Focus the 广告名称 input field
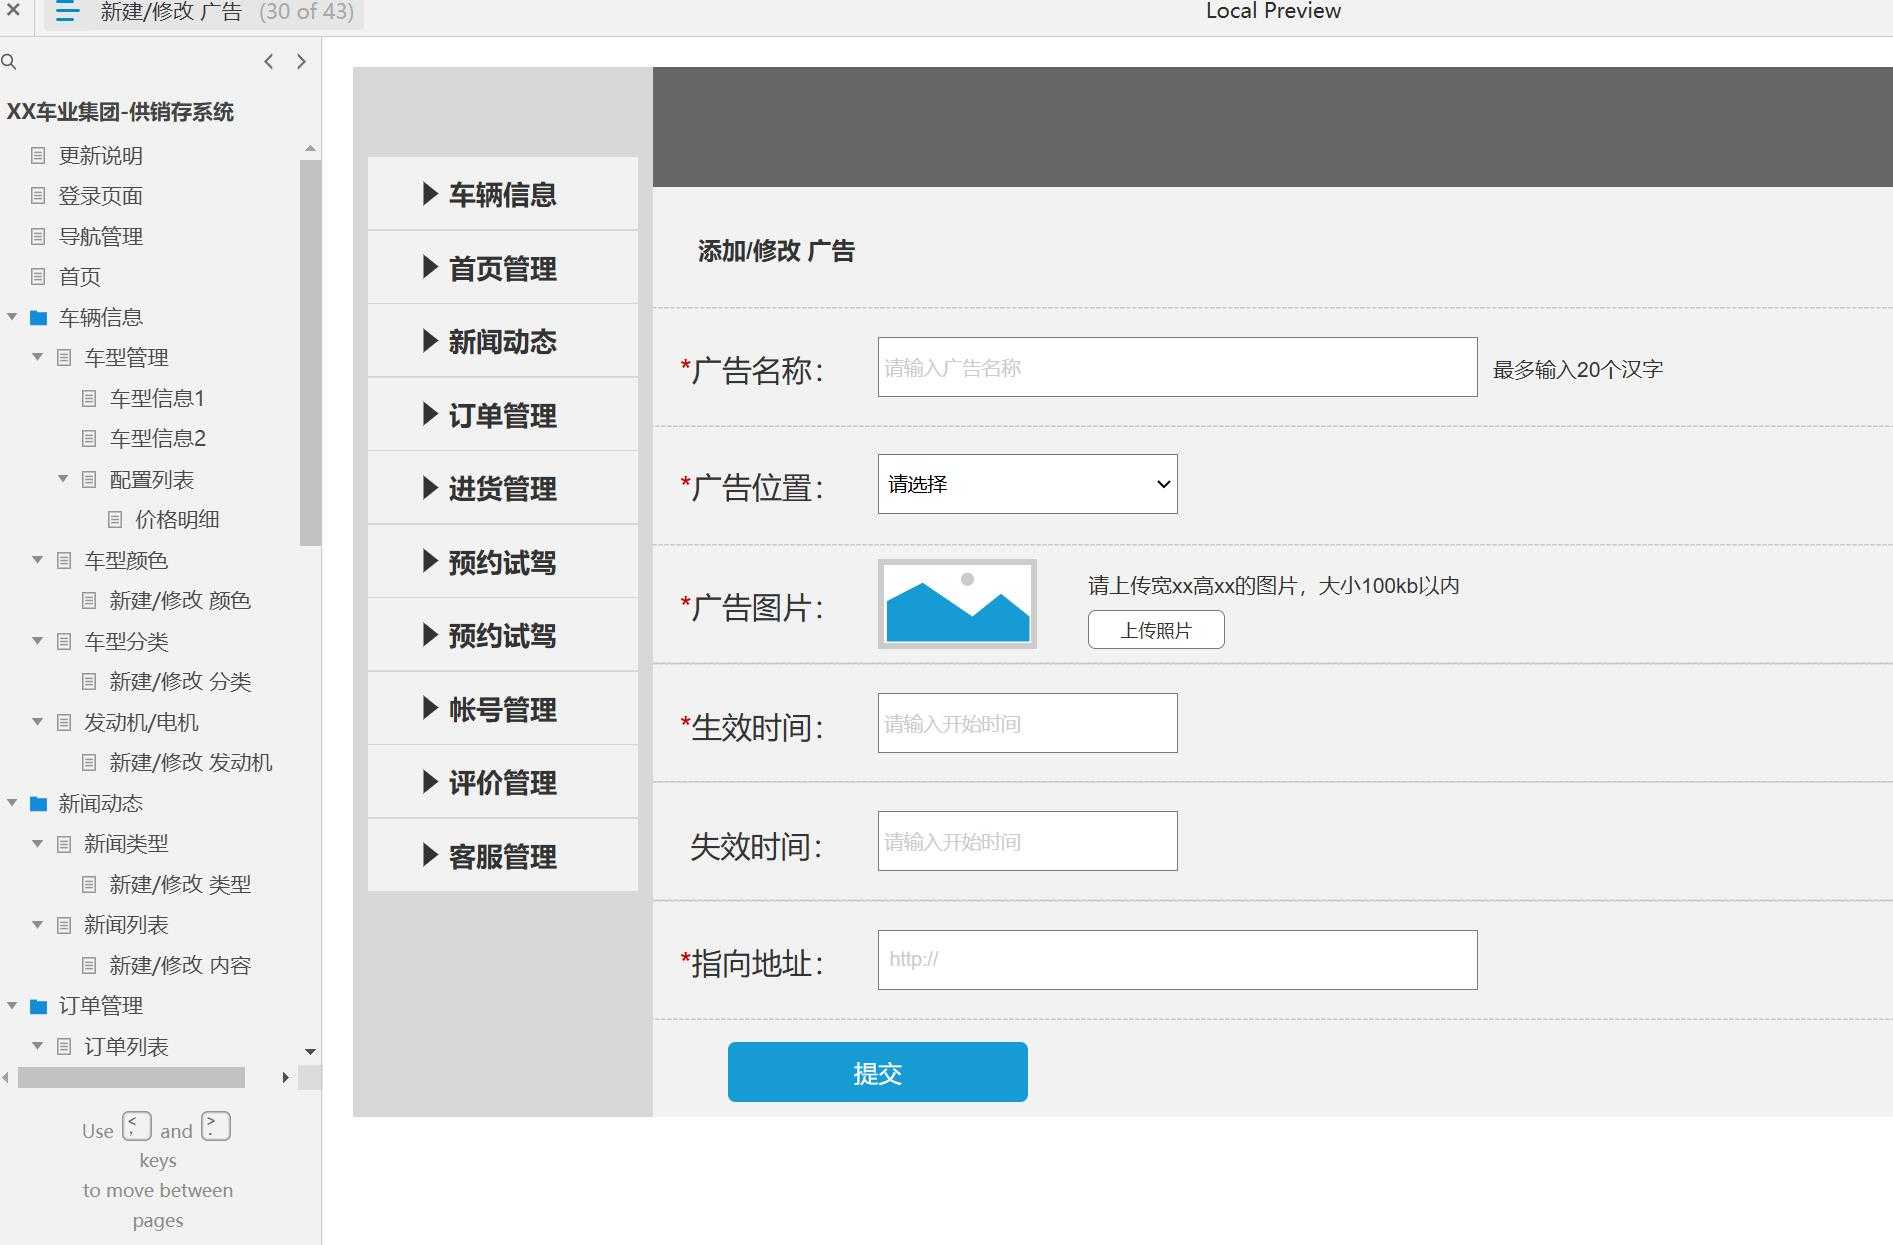This screenshot has height=1245, width=1893. pos(1176,367)
